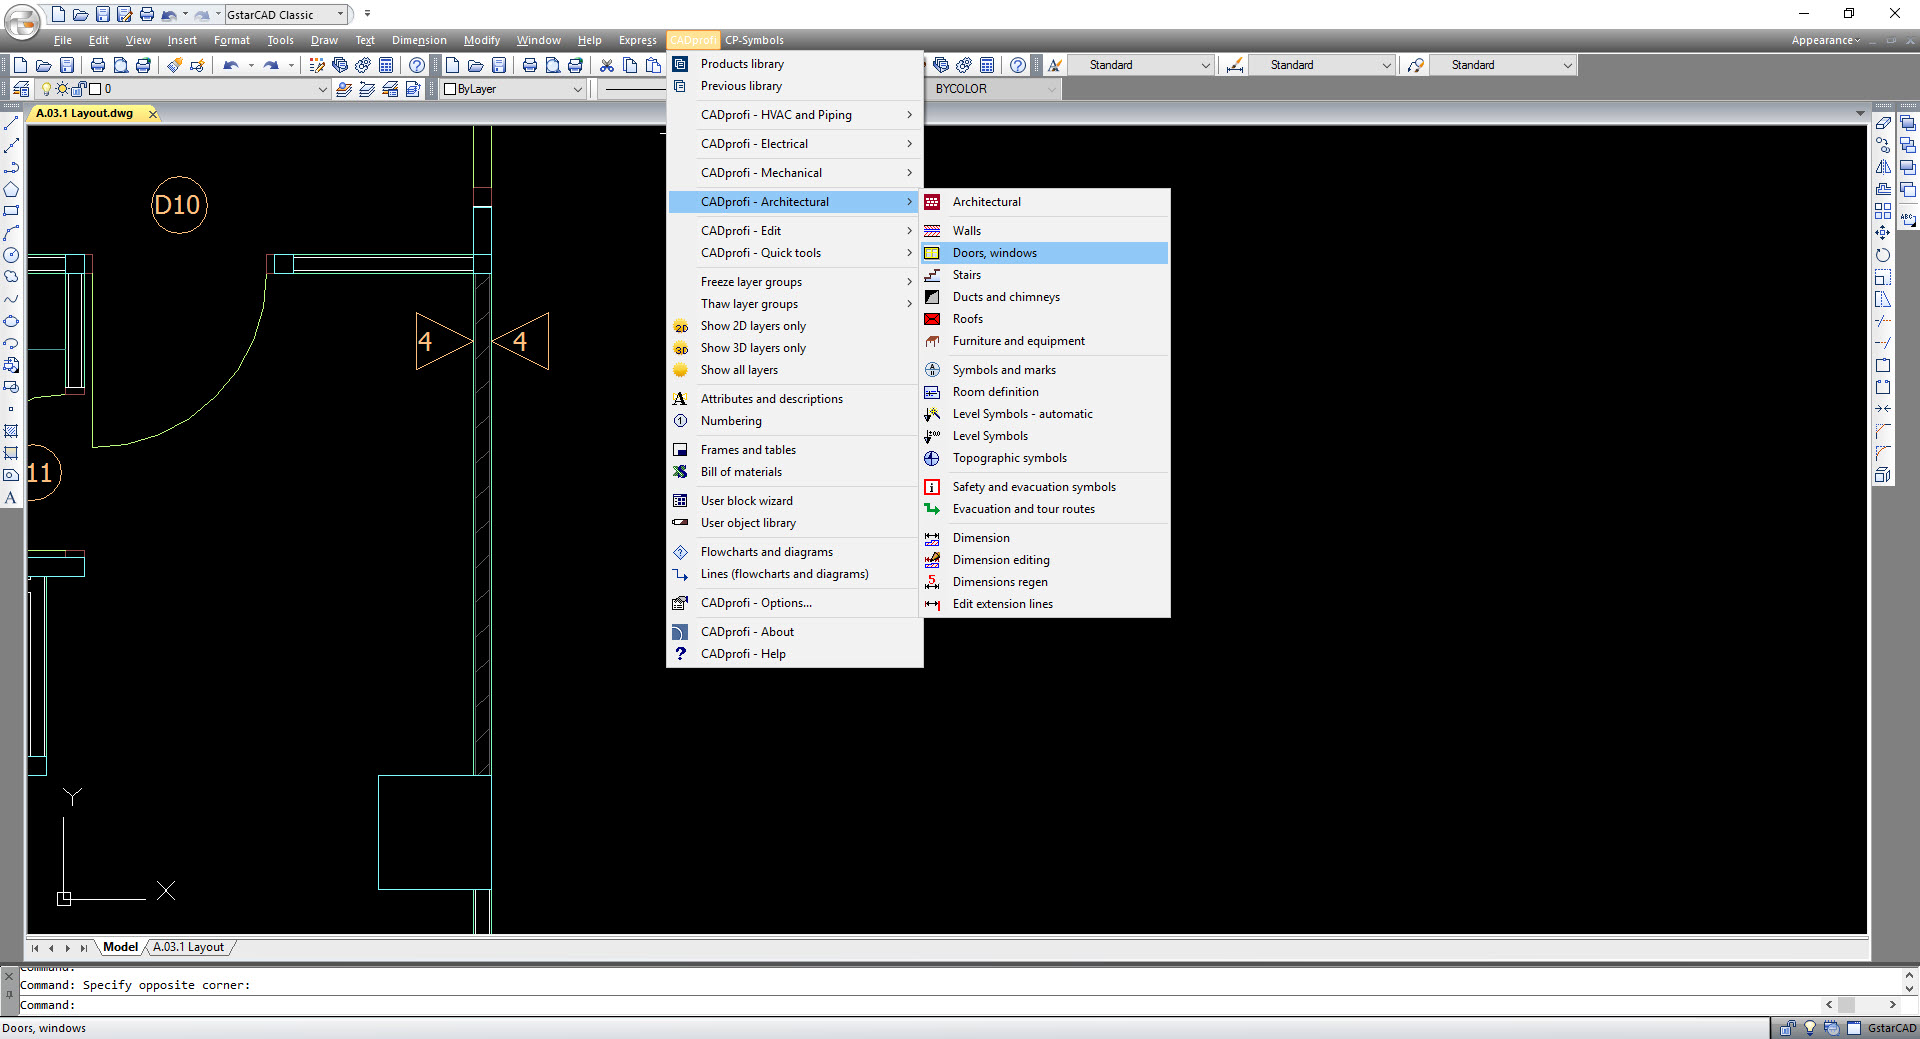Select the Multiline Text tool

click(x=11, y=498)
